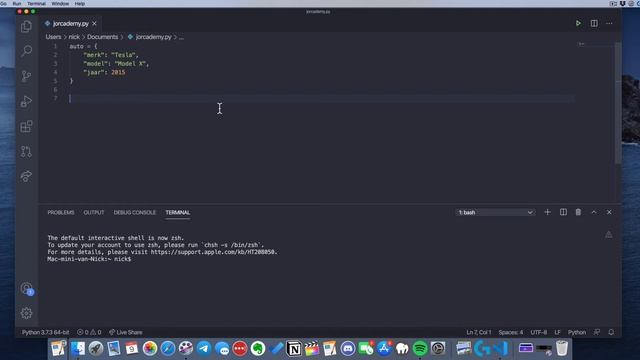Switch to the Problems tab
The width and height of the screenshot is (640, 360).
click(61, 213)
